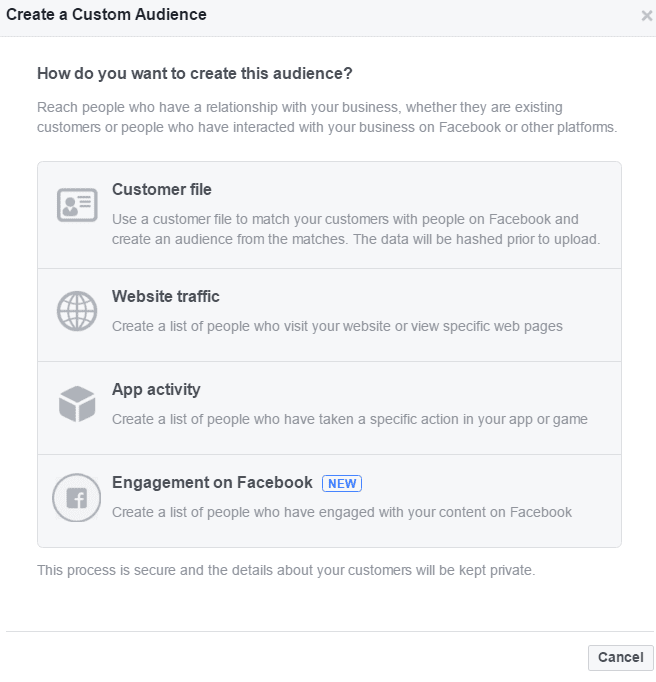Click the app or game action description
The height and width of the screenshot is (682, 656).
(349, 419)
